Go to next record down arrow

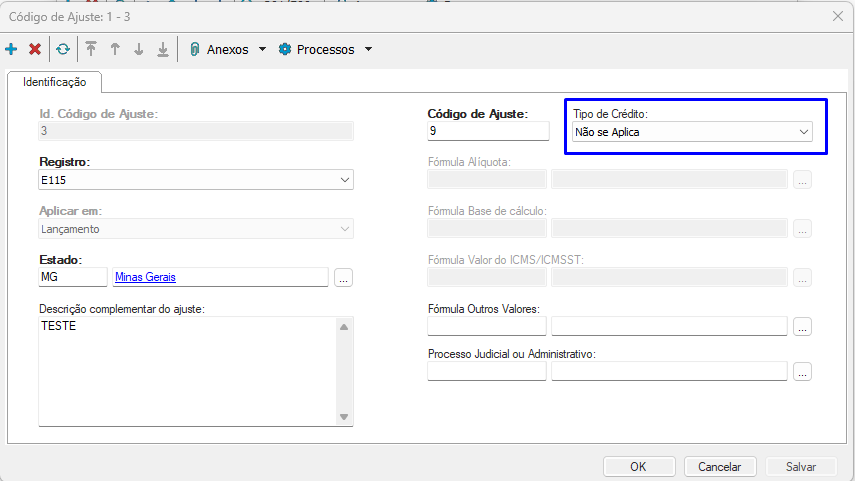(139, 49)
